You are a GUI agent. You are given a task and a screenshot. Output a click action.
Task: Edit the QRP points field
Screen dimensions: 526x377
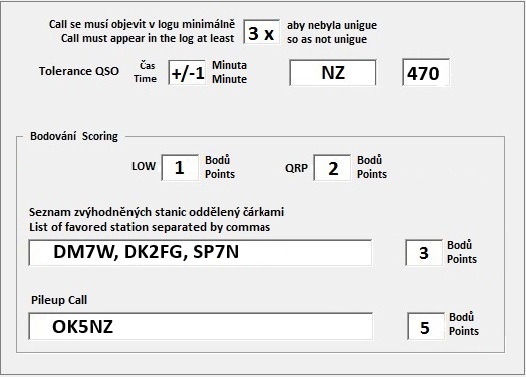pos(332,168)
